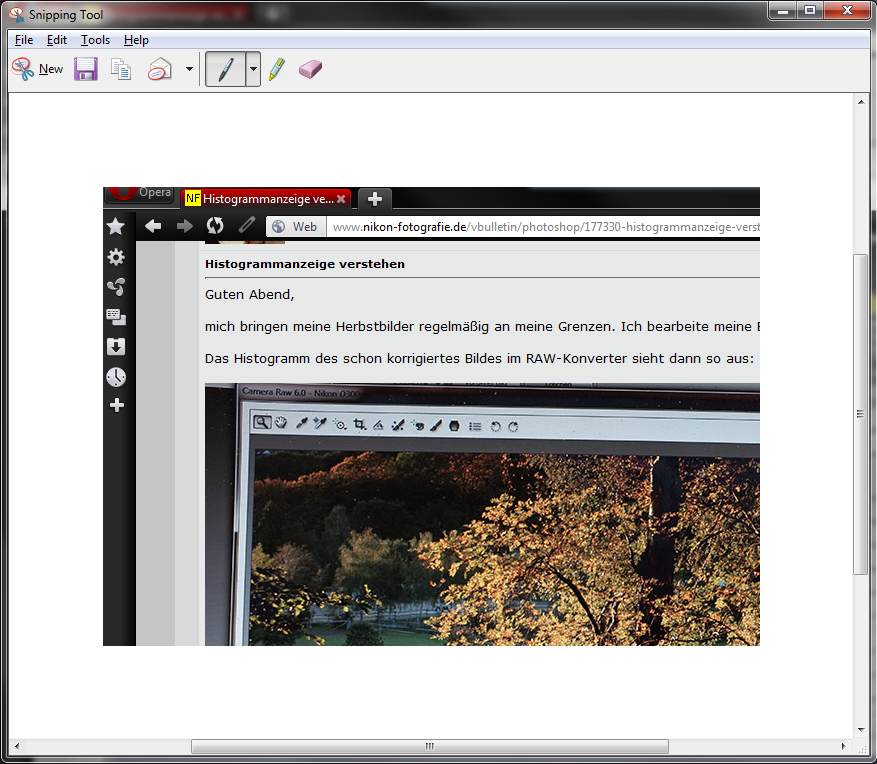This screenshot has width=877, height=764.
Task: Click the bookmarks star sidebar icon
Action: click(x=116, y=226)
